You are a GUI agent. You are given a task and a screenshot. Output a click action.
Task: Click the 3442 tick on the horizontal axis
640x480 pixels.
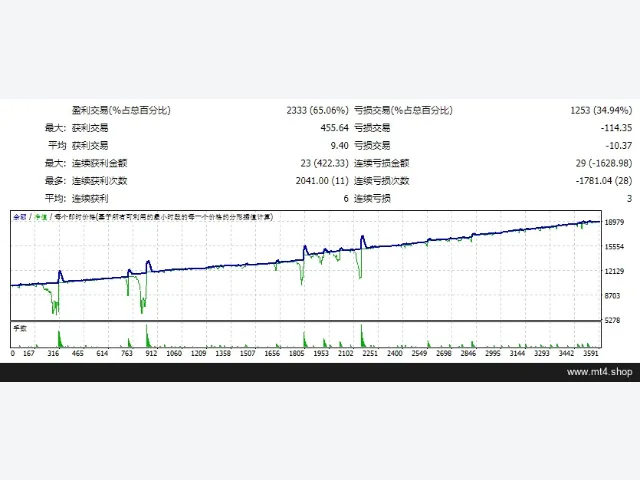coord(566,353)
